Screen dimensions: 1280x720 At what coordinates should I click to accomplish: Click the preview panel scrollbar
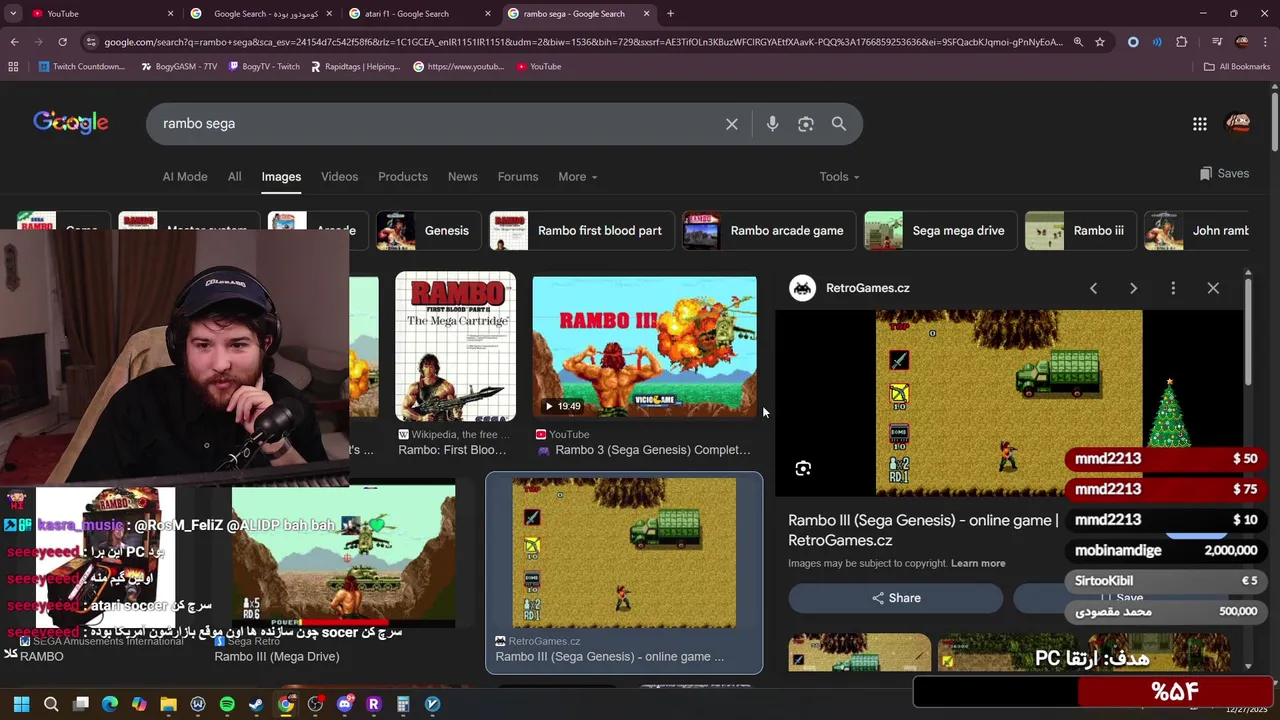pos(1248,330)
